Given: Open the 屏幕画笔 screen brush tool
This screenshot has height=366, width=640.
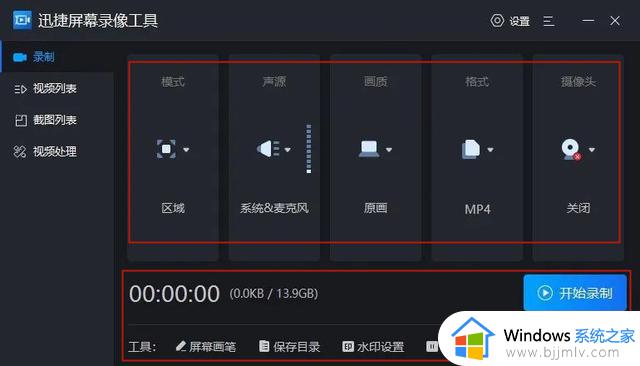Looking at the screenshot, I should tap(206, 346).
